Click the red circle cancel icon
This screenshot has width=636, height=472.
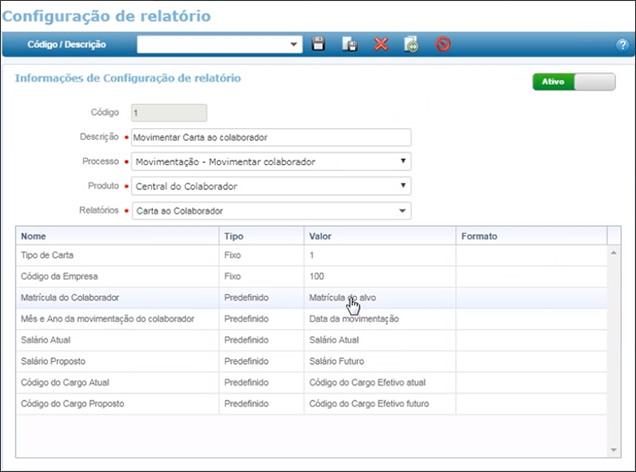pos(442,44)
